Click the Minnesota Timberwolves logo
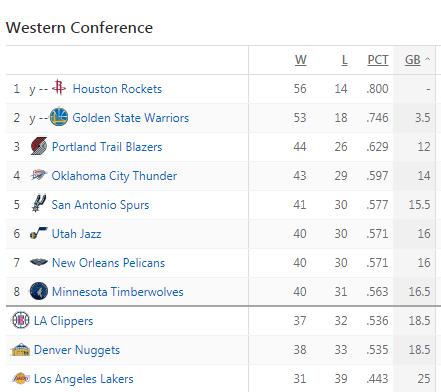Image resolution: width=441 pixels, height=392 pixels. [x=39, y=291]
